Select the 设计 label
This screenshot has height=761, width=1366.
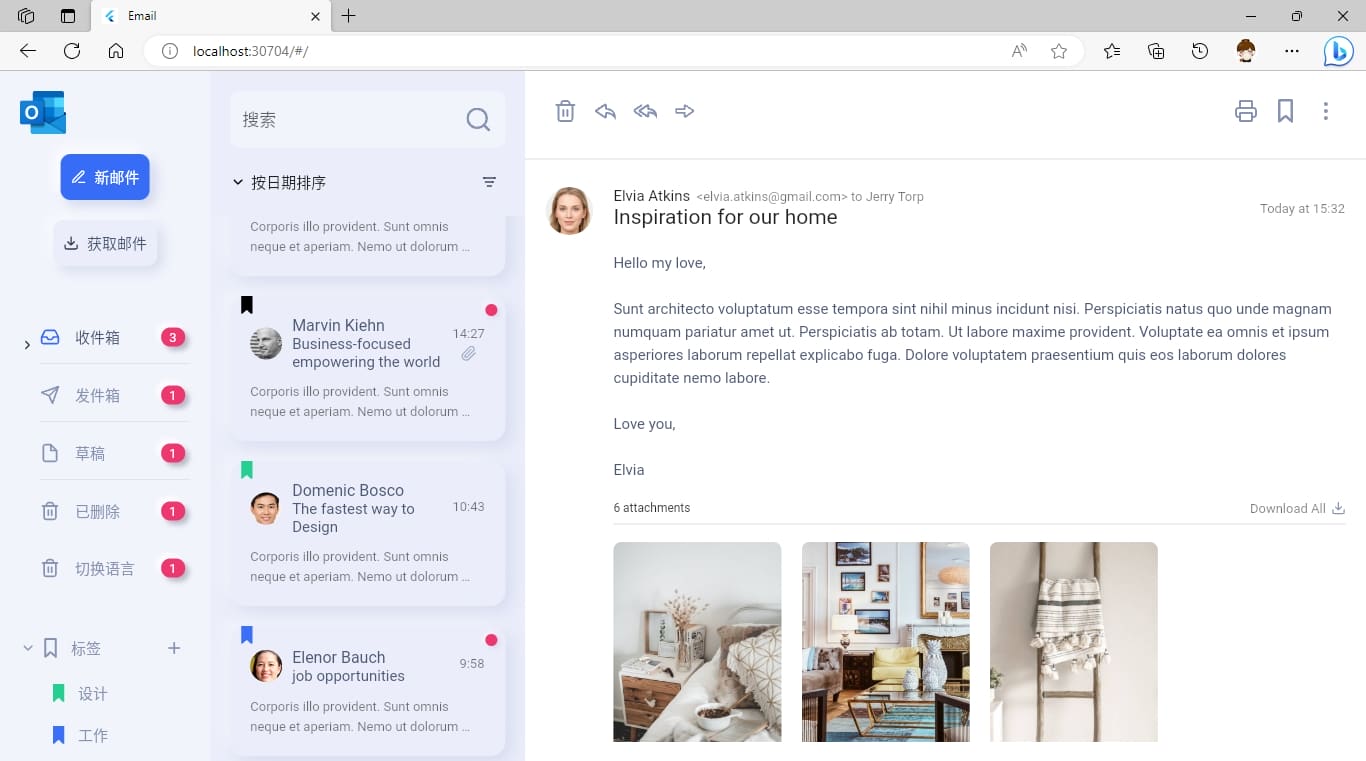pos(93,694)
